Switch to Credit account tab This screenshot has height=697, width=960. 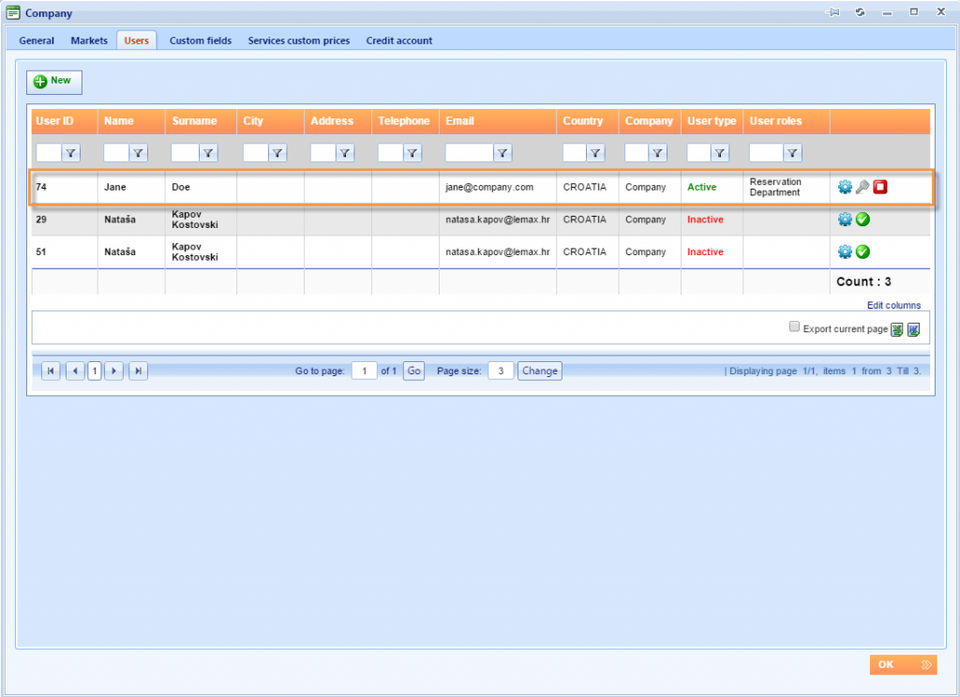coord(399,40)
